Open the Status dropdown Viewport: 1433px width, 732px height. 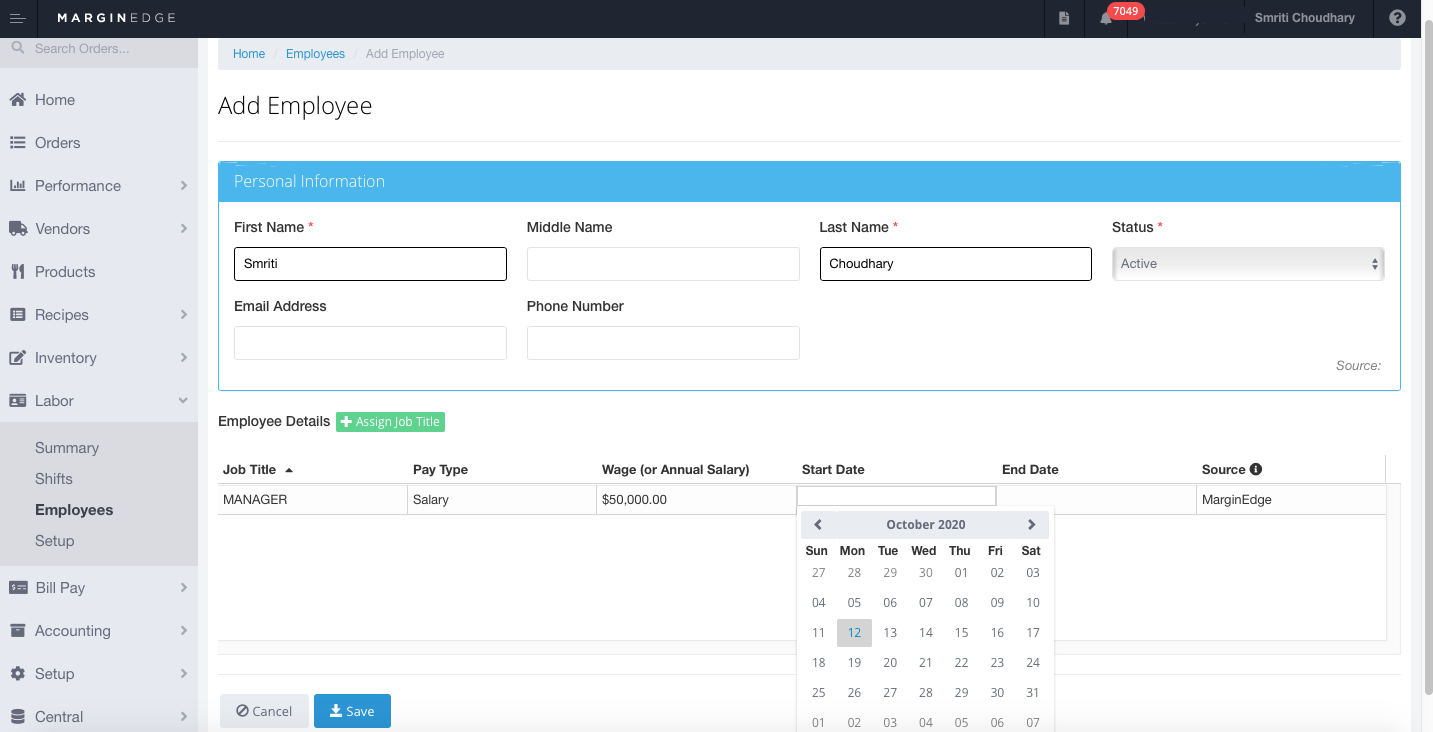coord(1248,264)
